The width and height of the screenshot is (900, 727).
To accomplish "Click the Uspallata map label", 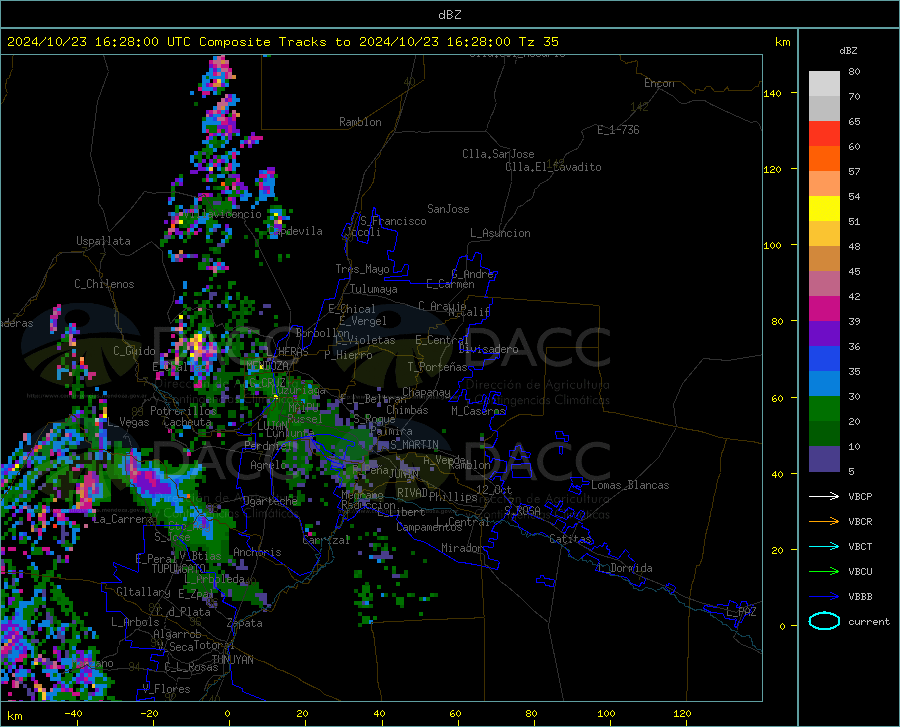I will tap(103, 241).
